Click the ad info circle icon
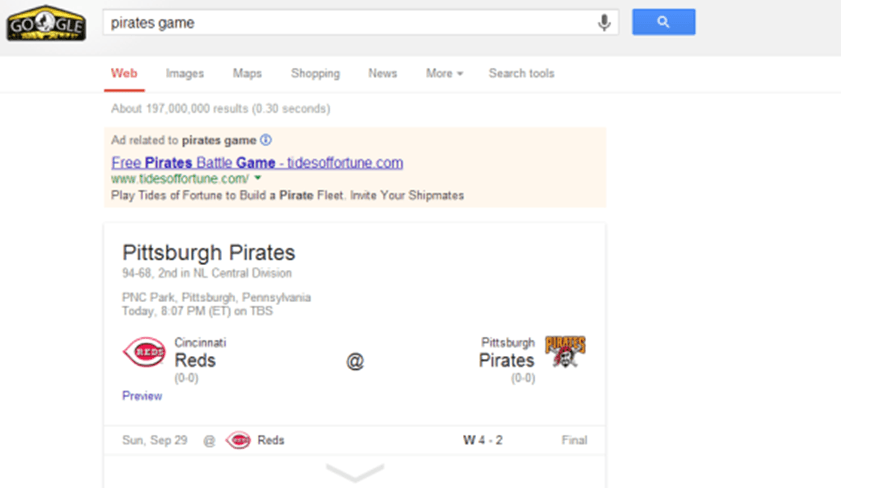877x492 pixels. (x=266, y=140)
